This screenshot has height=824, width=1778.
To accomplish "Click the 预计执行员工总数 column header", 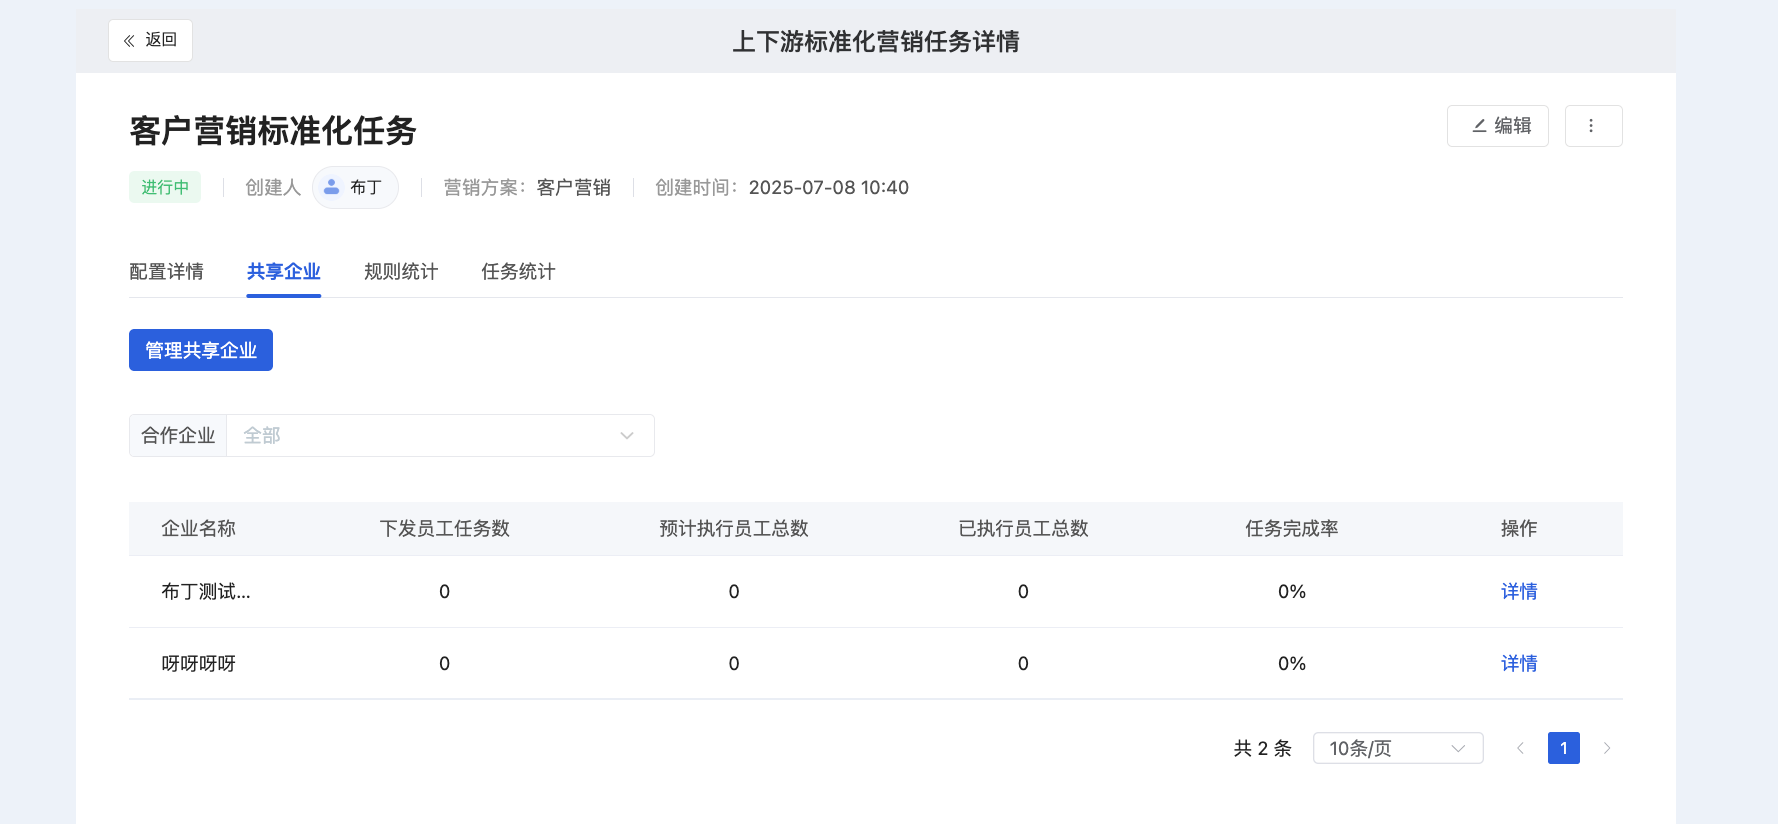I will point(734,528).
